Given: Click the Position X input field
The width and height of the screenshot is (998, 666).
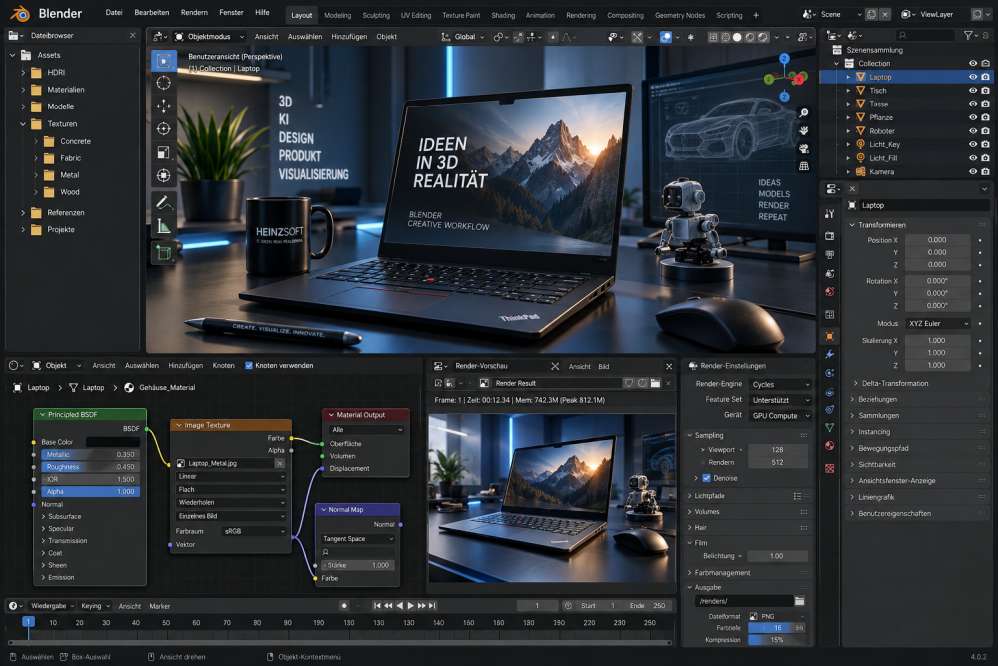Looking at the screenshot, I should 937,240.
